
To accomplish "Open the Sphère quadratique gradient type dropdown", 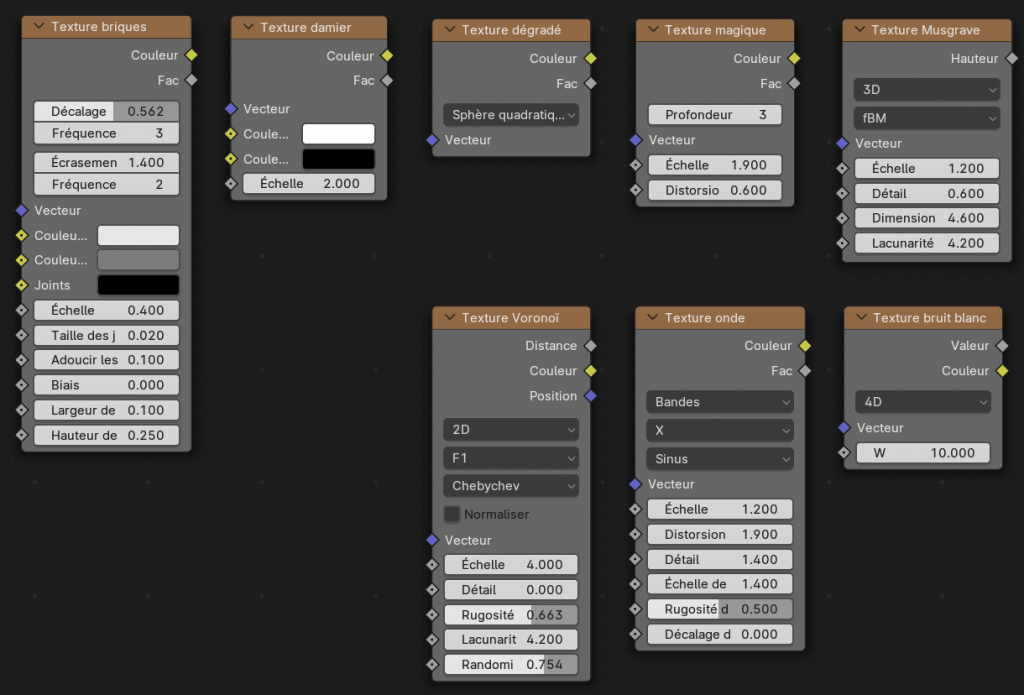I will 510,115.
